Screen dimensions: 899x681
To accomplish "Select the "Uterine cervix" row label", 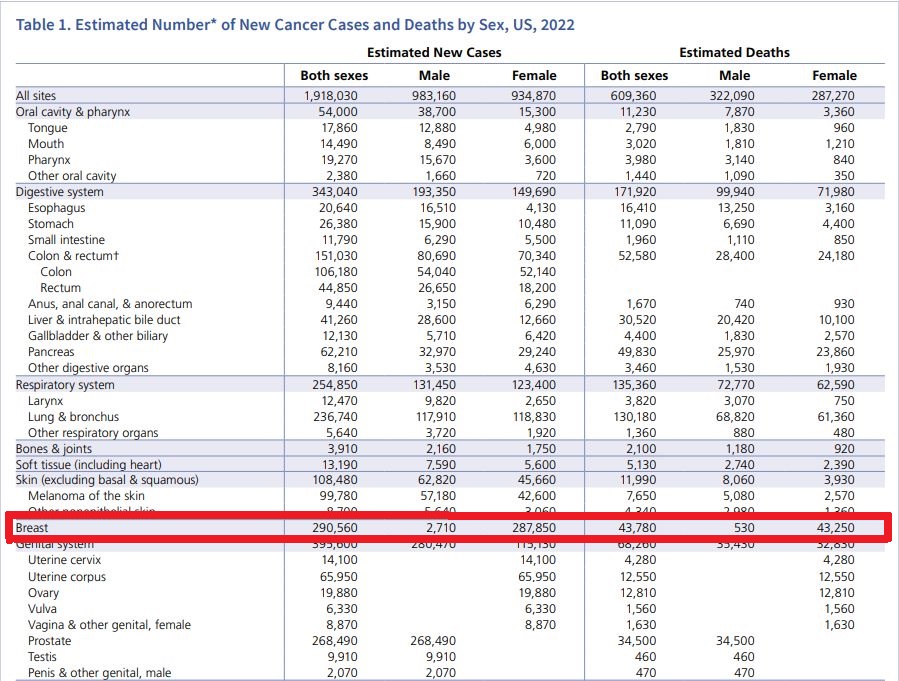I will point(66,561).
